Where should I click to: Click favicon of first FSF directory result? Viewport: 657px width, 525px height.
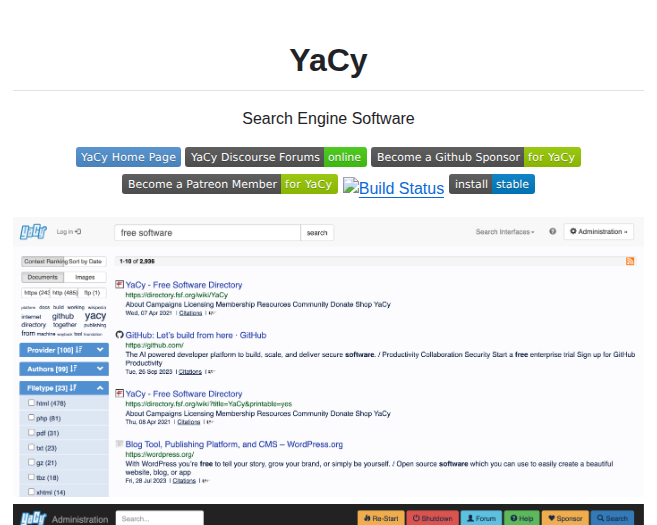(x=119, y=284)
